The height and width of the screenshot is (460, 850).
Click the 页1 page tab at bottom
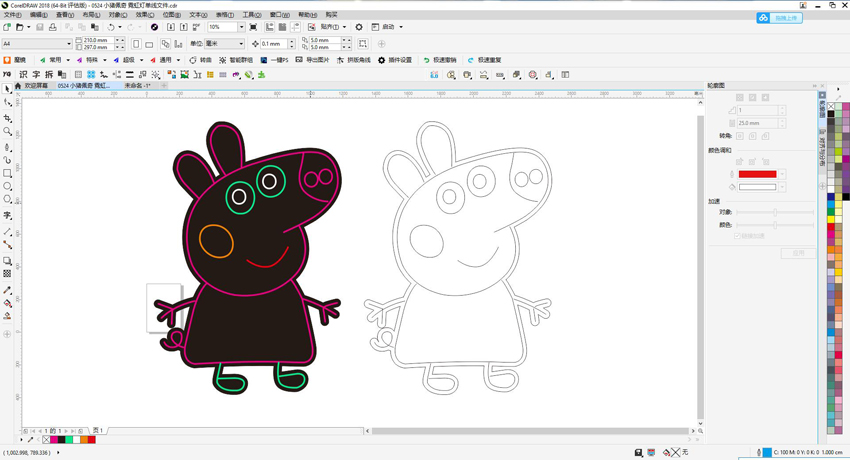click(98, 431)
